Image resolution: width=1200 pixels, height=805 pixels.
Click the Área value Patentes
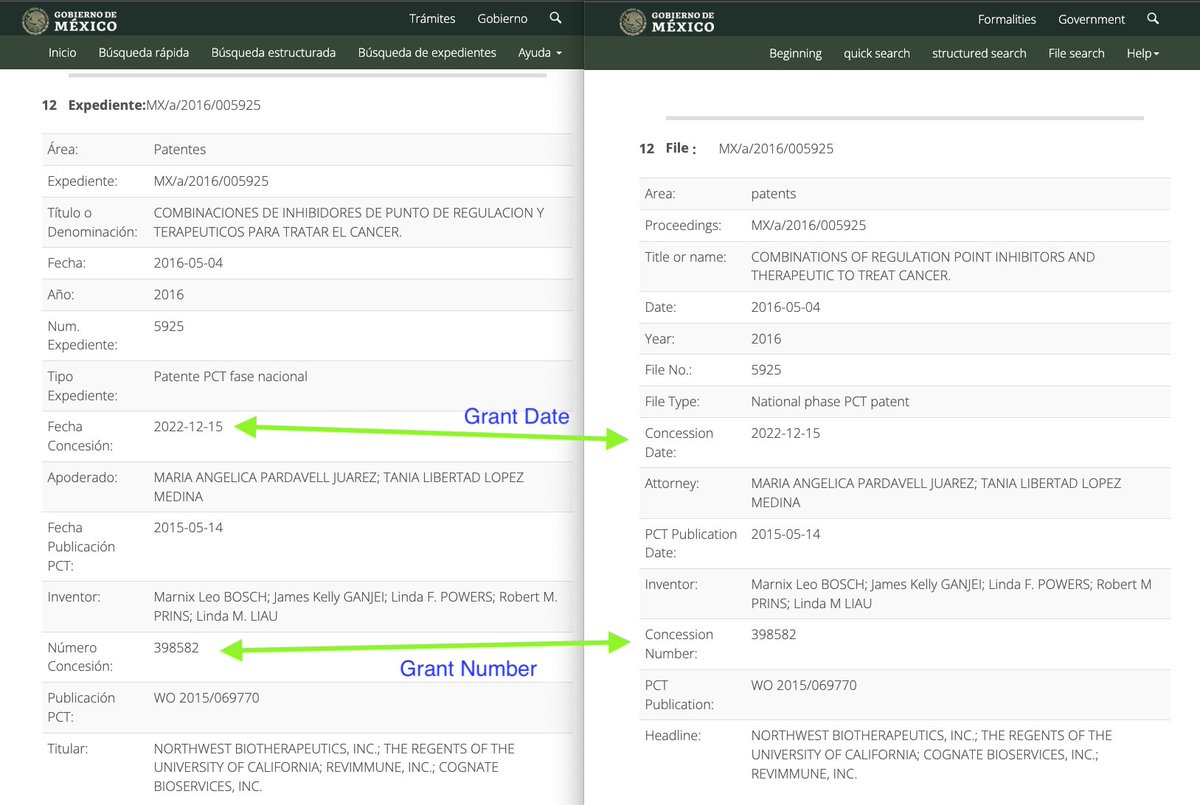point(180,149)
